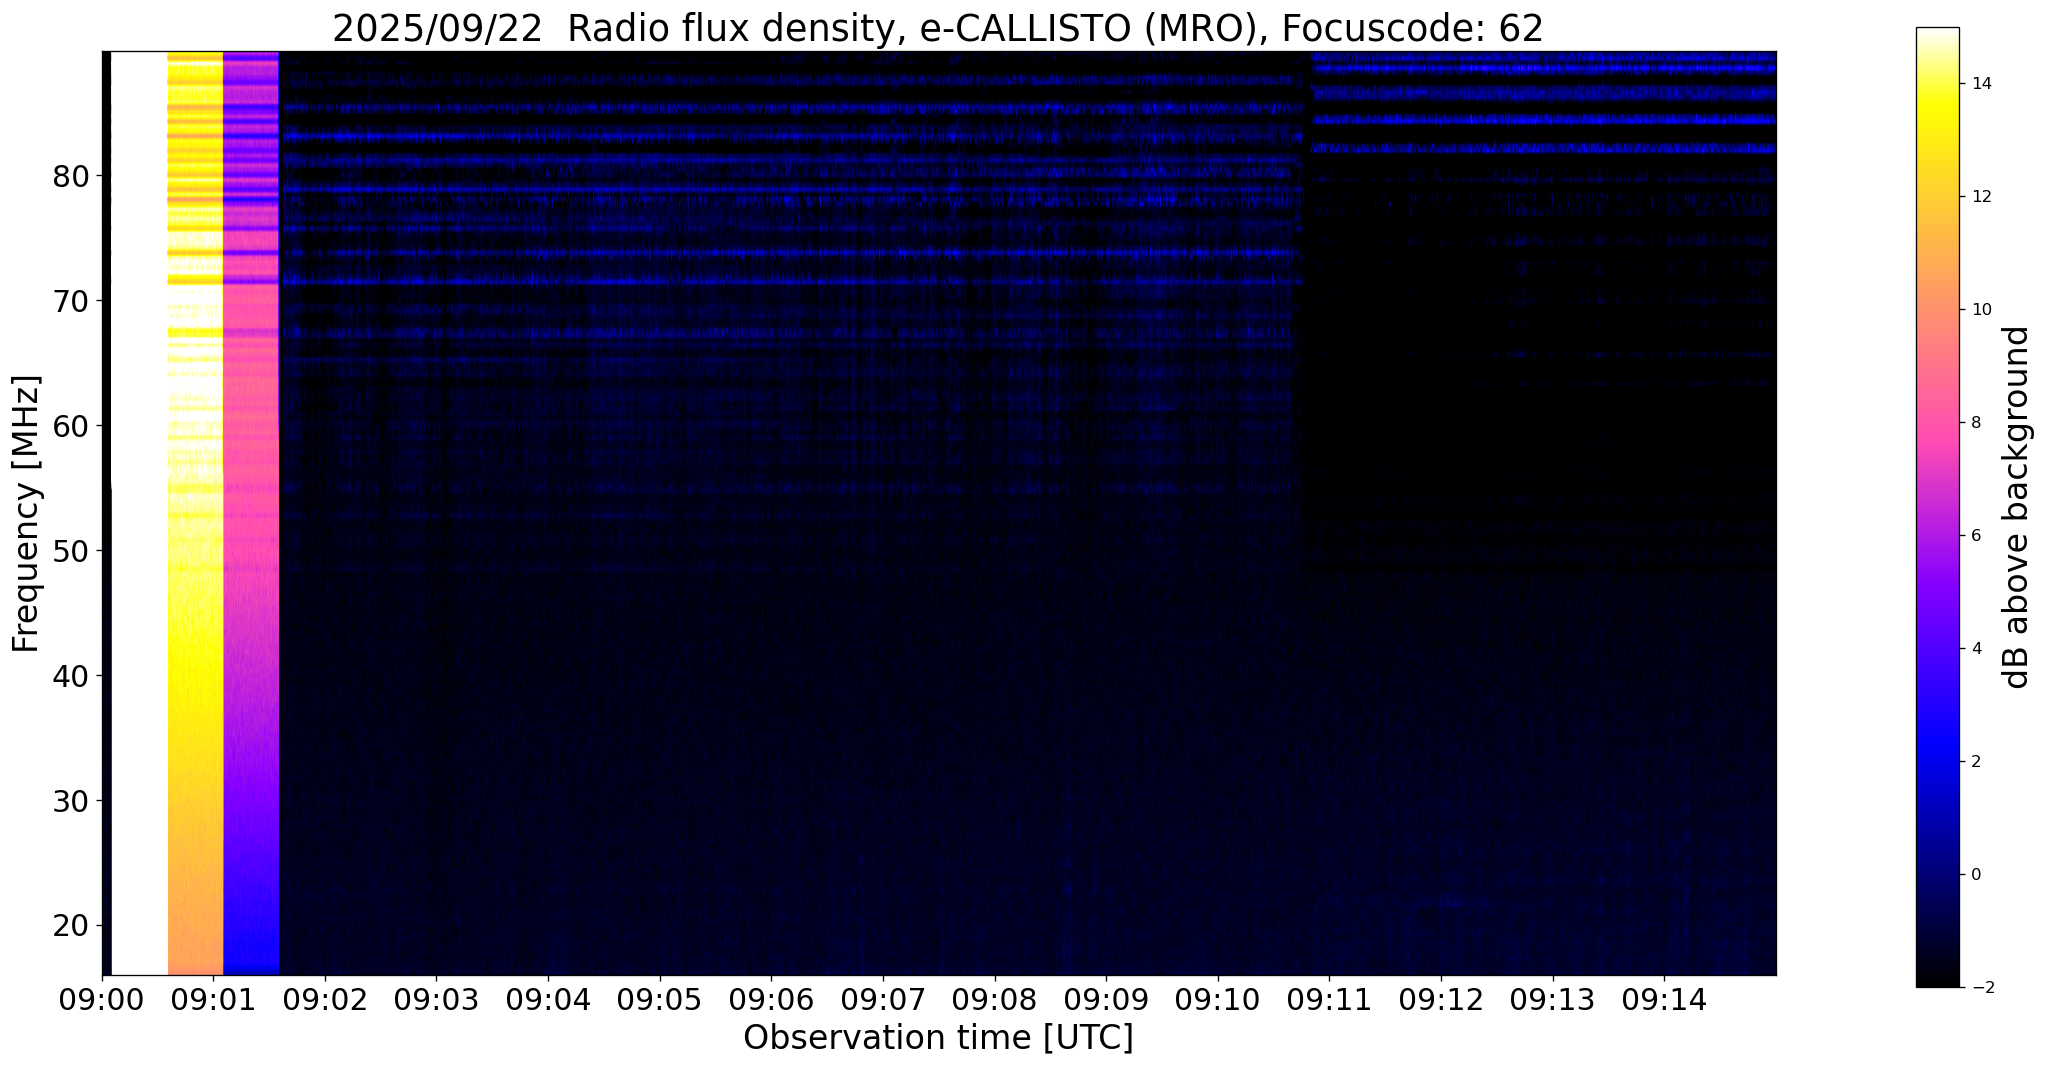Pick the 0 dB colorbar tick label
Screen dimensions: 2047x1067
click(1975, 875)
